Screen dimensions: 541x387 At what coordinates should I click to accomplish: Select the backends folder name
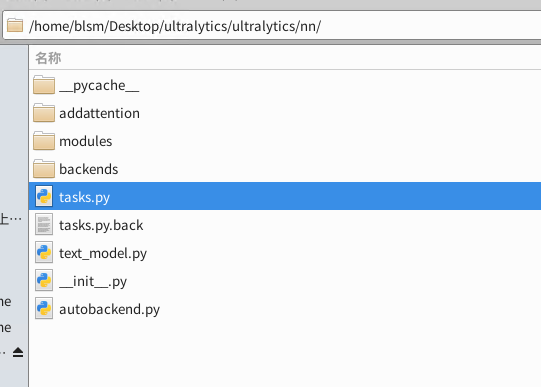[x=89, y=169]
